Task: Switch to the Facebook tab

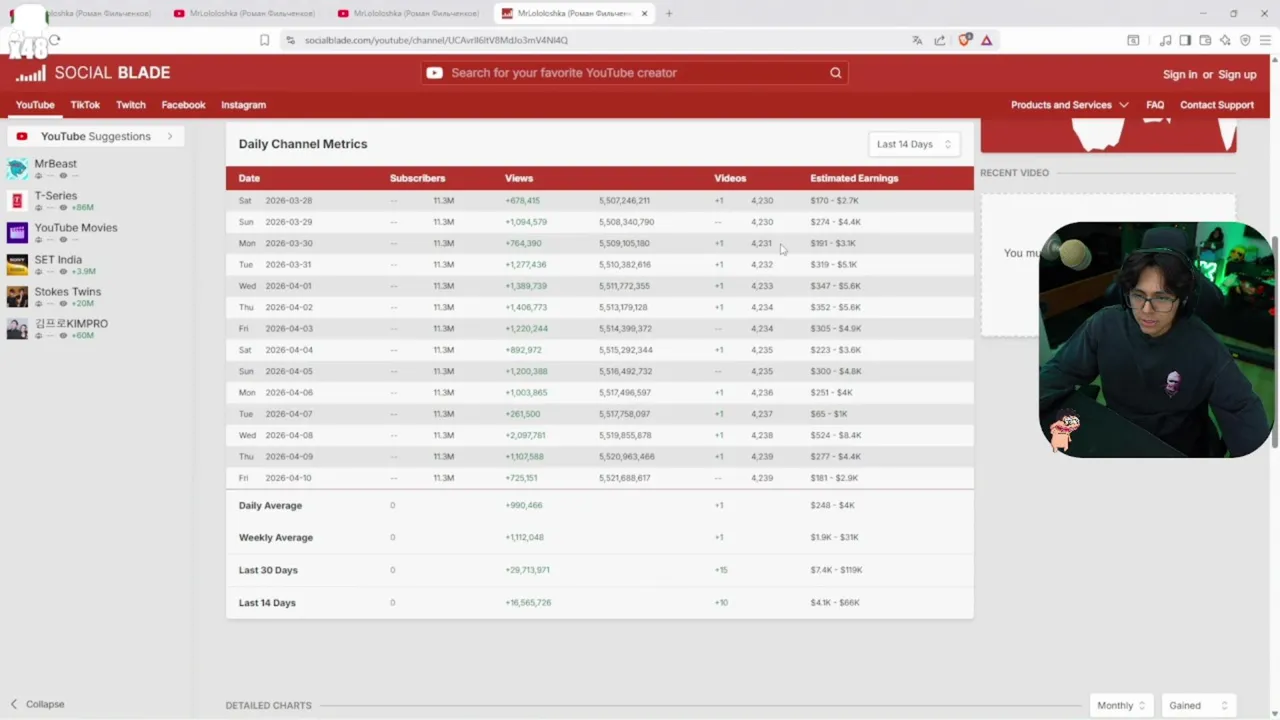Action: tap(183, 105)
